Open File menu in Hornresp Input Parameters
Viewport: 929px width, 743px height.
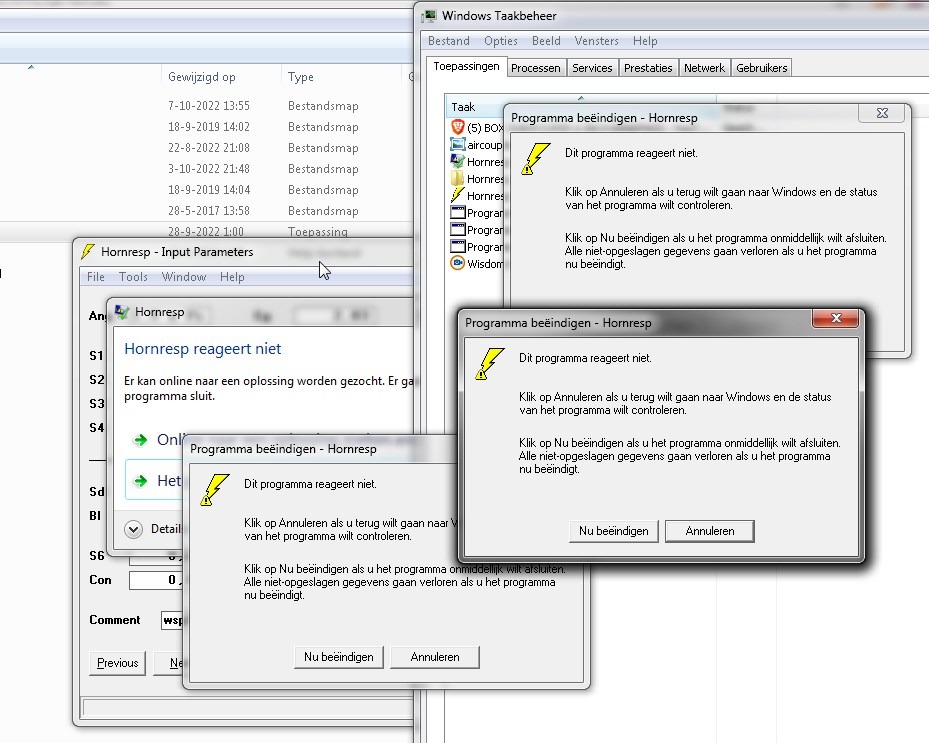click(95, 277)
